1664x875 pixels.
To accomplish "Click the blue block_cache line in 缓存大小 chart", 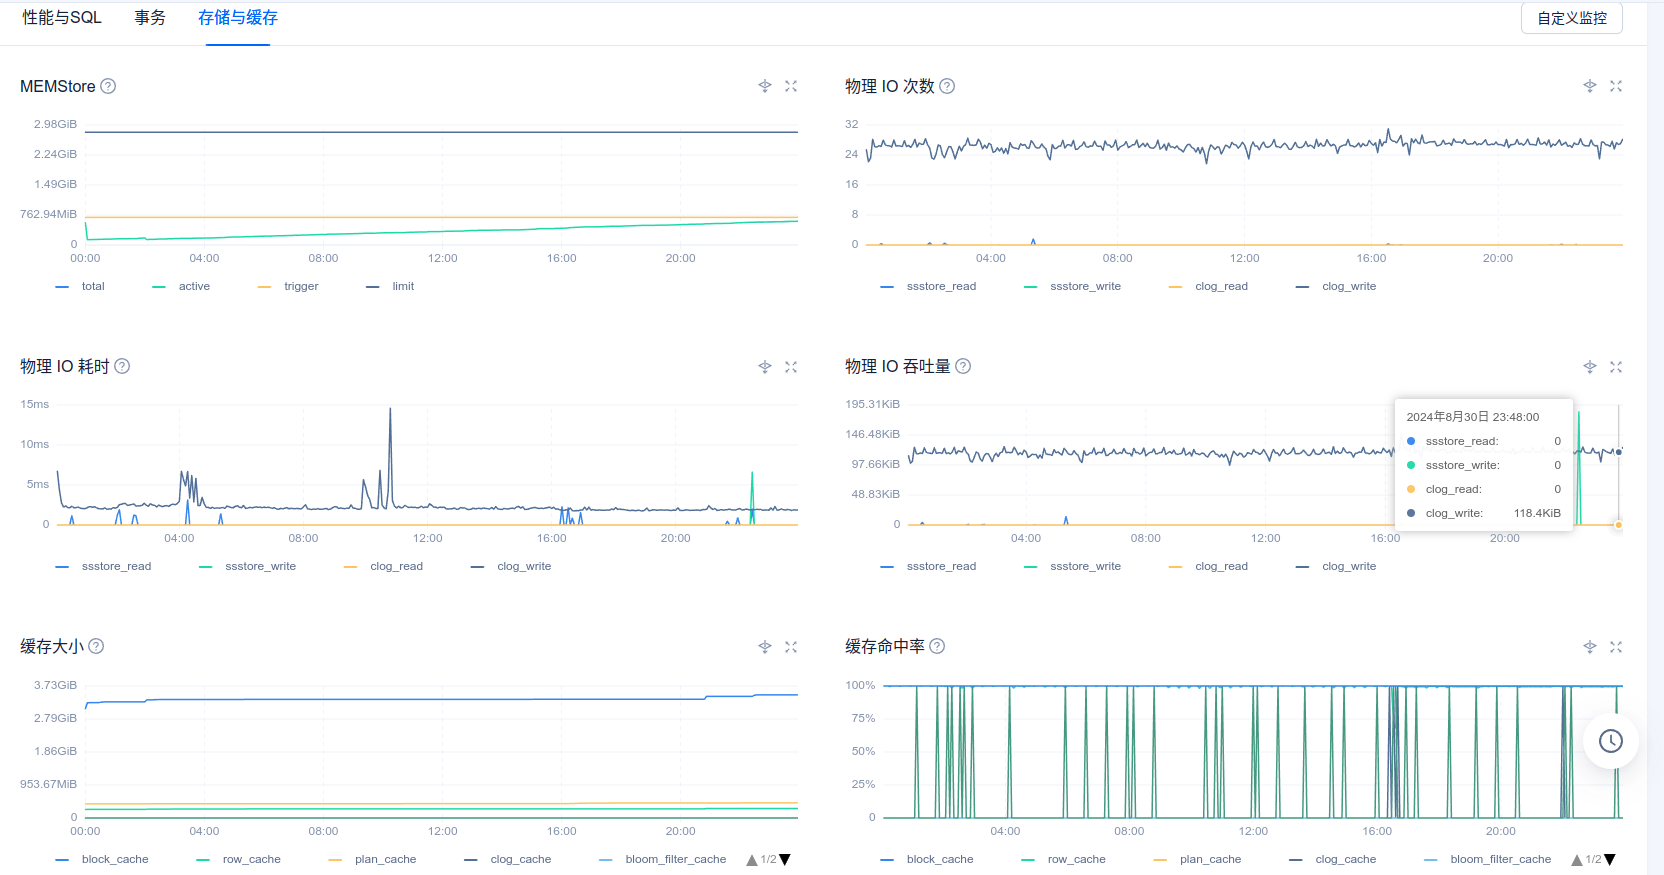I will tap(440, 699).
